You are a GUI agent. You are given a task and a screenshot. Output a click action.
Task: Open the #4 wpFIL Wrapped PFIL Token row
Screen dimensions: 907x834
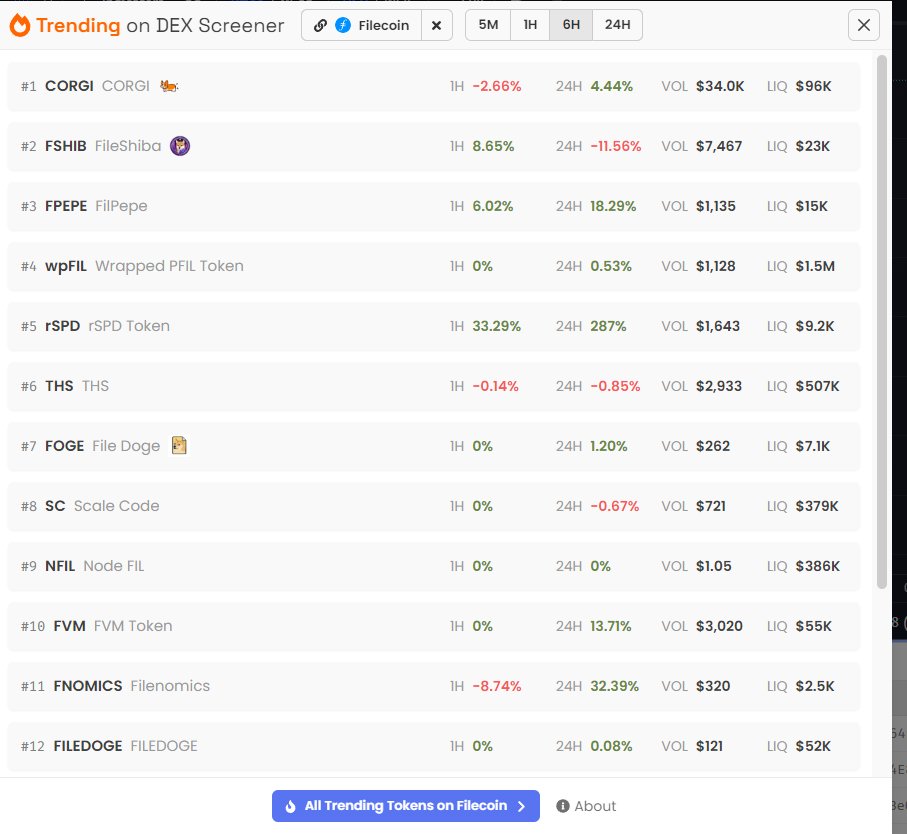(433, 266)
